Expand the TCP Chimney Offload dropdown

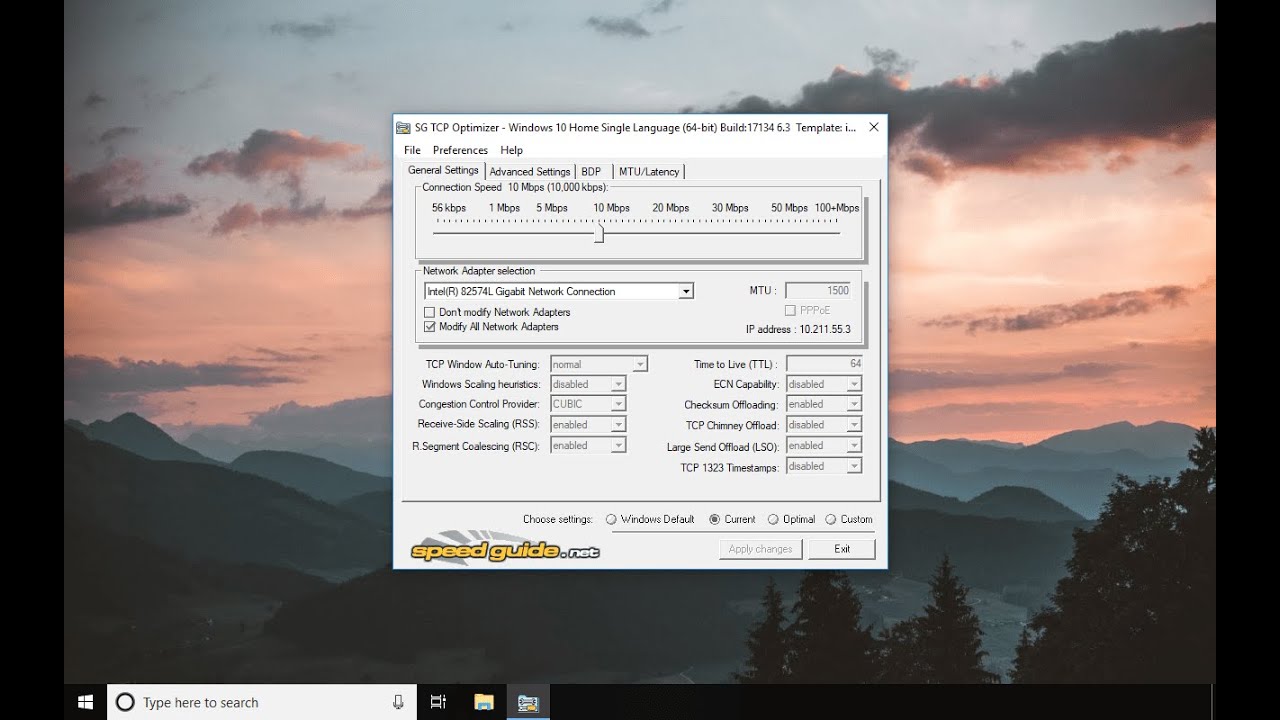(854, 425)
